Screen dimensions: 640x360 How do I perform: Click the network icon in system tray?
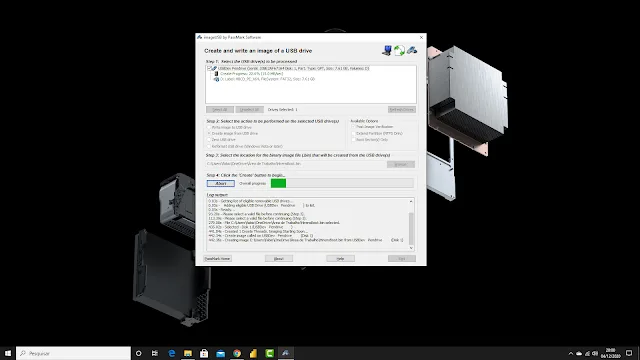587,353
